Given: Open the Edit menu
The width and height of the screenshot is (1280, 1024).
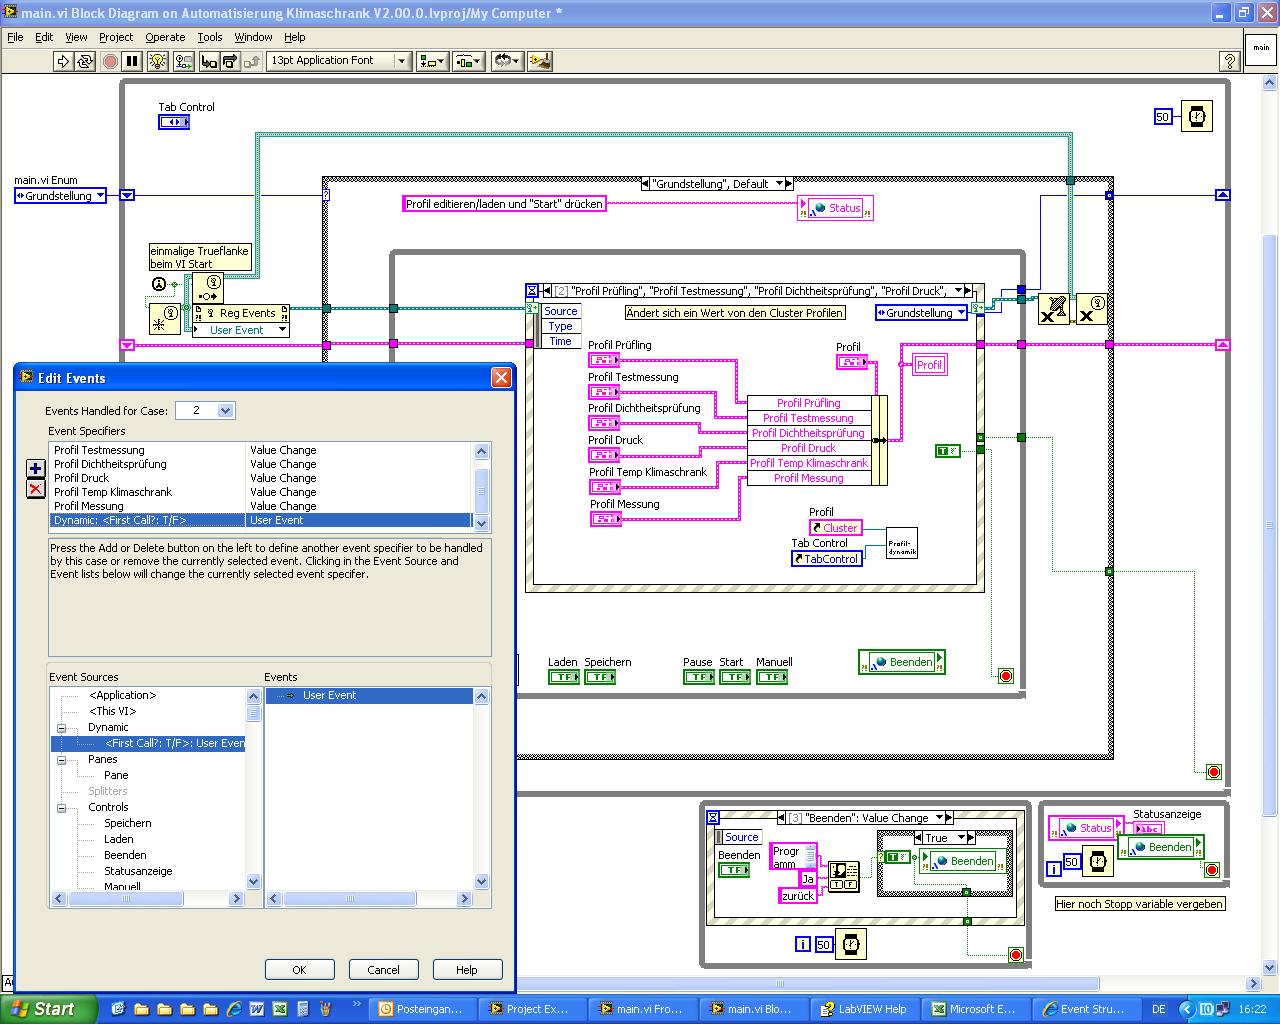Looking at the screenshot, I should [44, 37].
